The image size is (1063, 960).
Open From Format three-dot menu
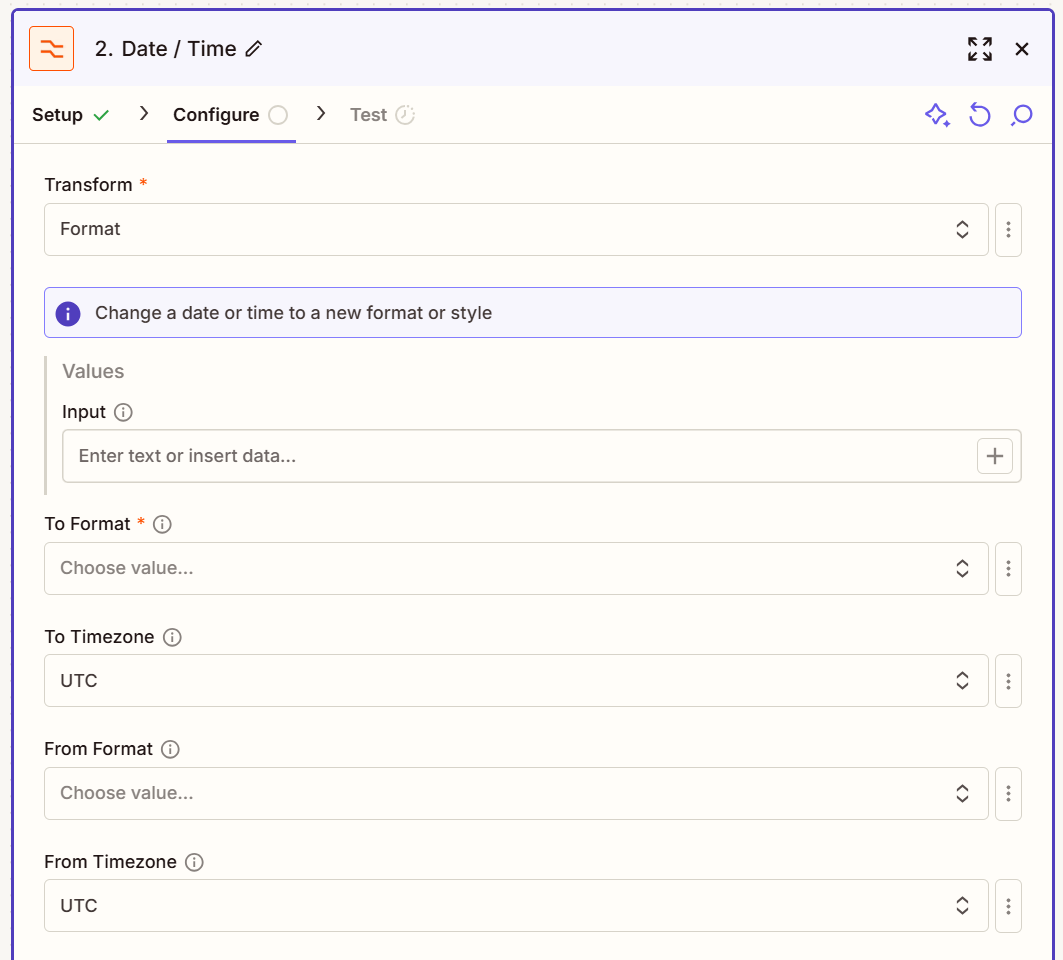pos(1008,793)
